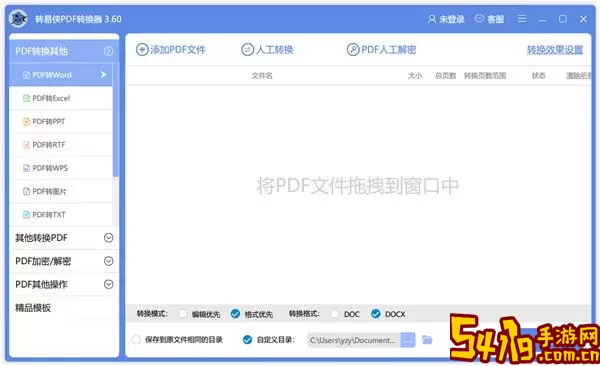This screenshot has width=600, height=366.
Task: Click the PDF转PPT orange file icon
Action: [26, 122]
